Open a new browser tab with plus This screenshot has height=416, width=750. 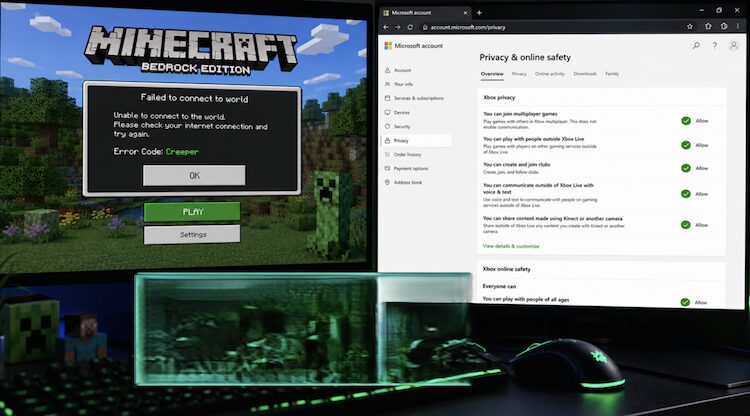point(479,13)
